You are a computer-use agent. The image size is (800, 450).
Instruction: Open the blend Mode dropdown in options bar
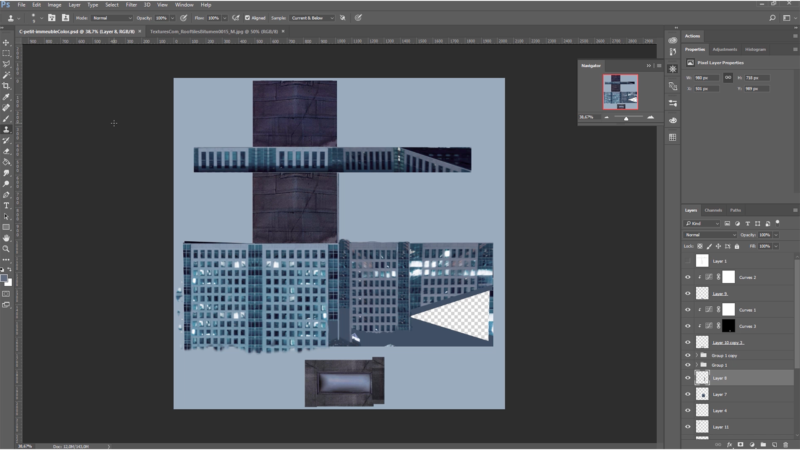(112, 18)
